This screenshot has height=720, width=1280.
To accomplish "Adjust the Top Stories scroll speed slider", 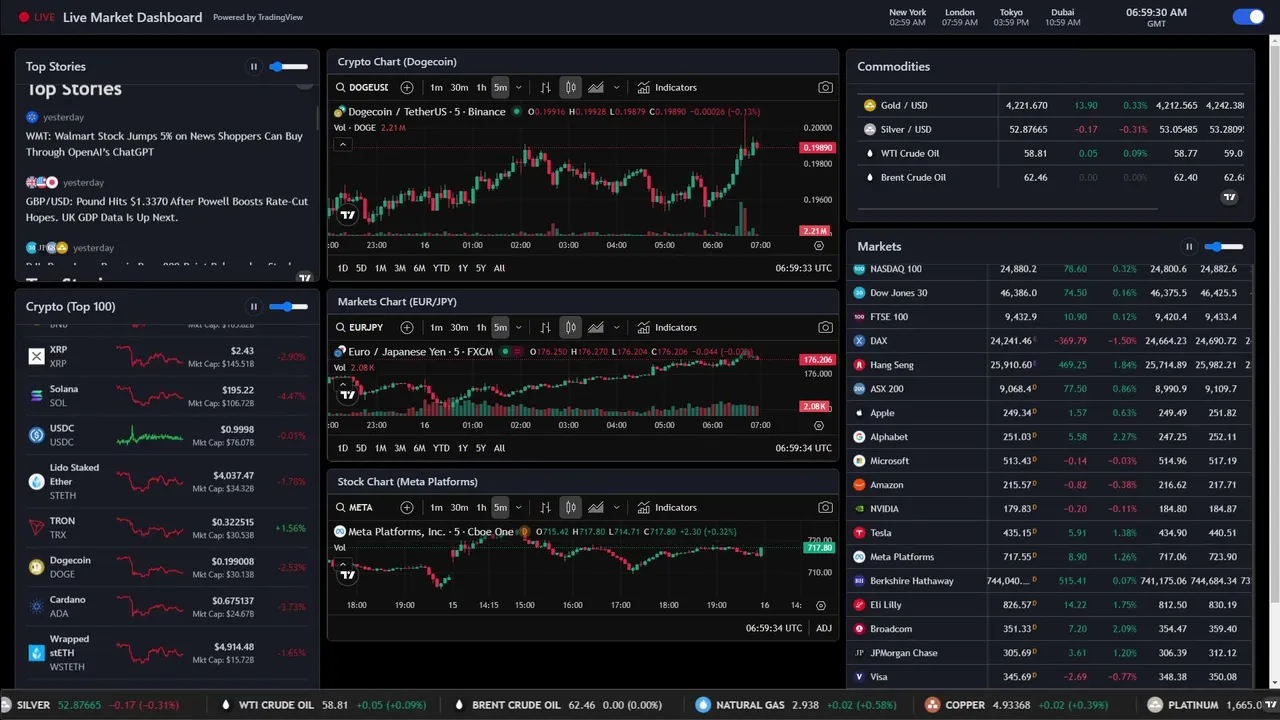I will [x=288, y=67].
